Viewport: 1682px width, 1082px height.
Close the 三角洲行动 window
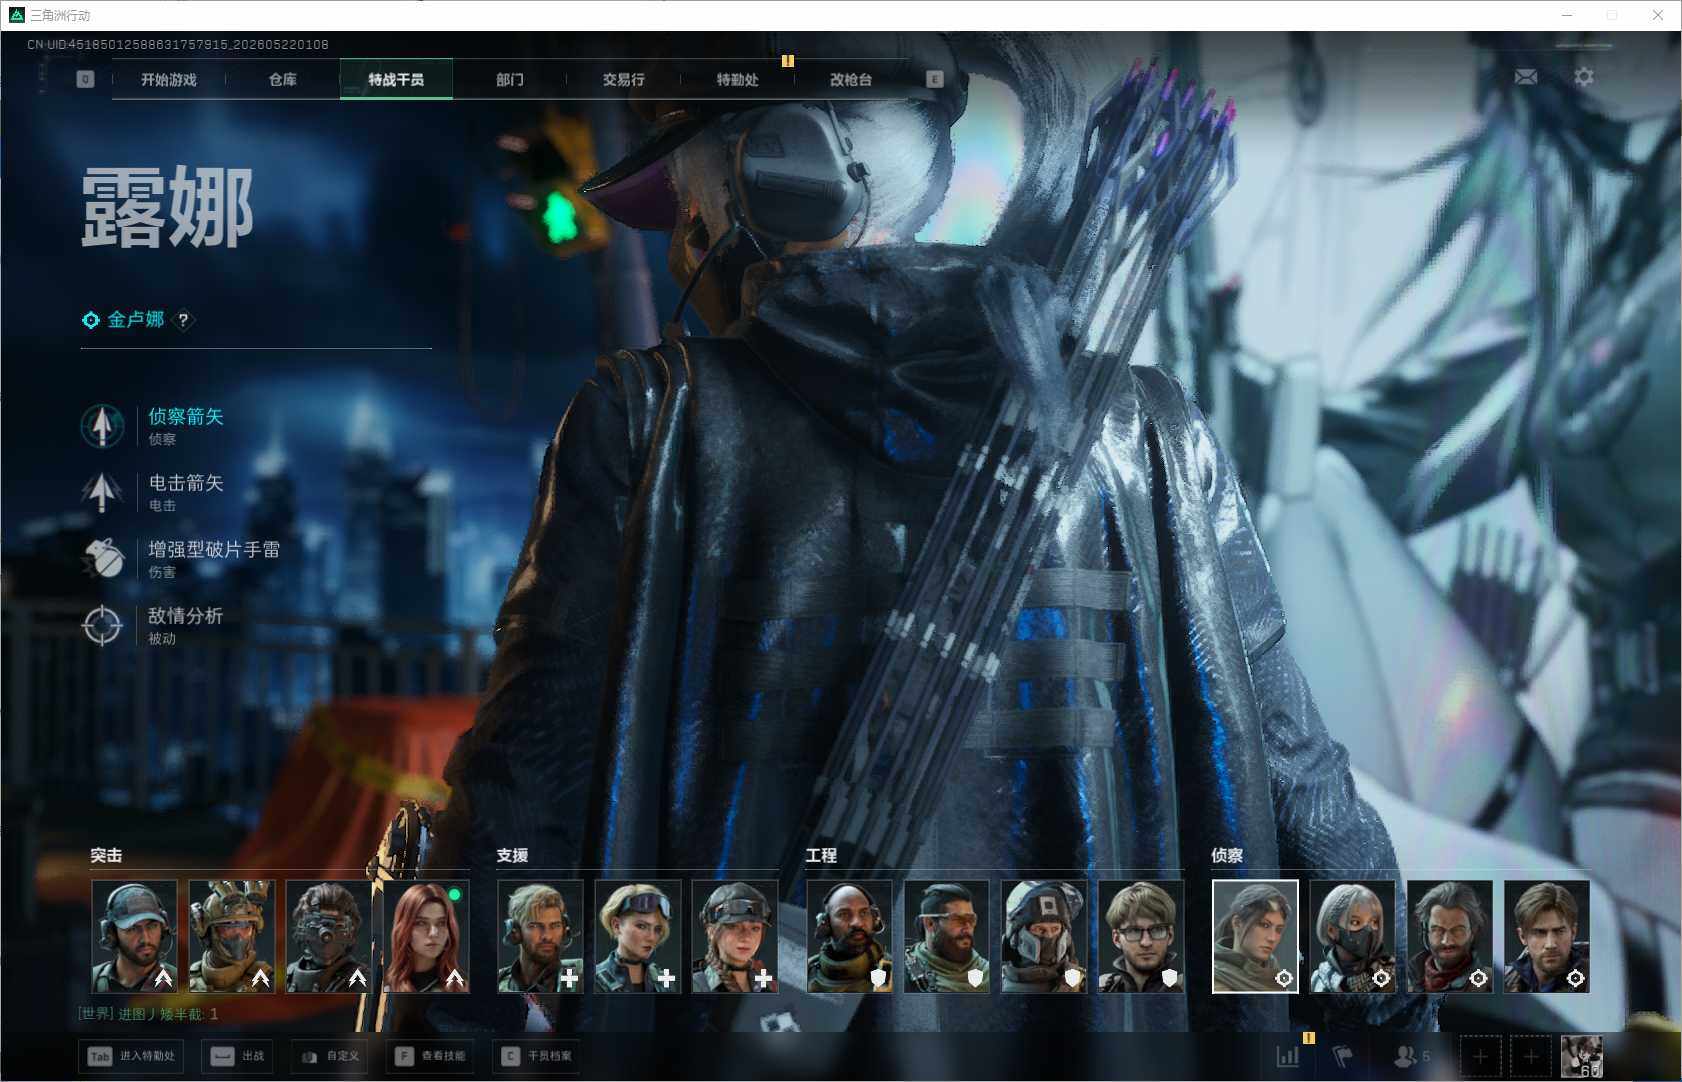coord(1657,15)
